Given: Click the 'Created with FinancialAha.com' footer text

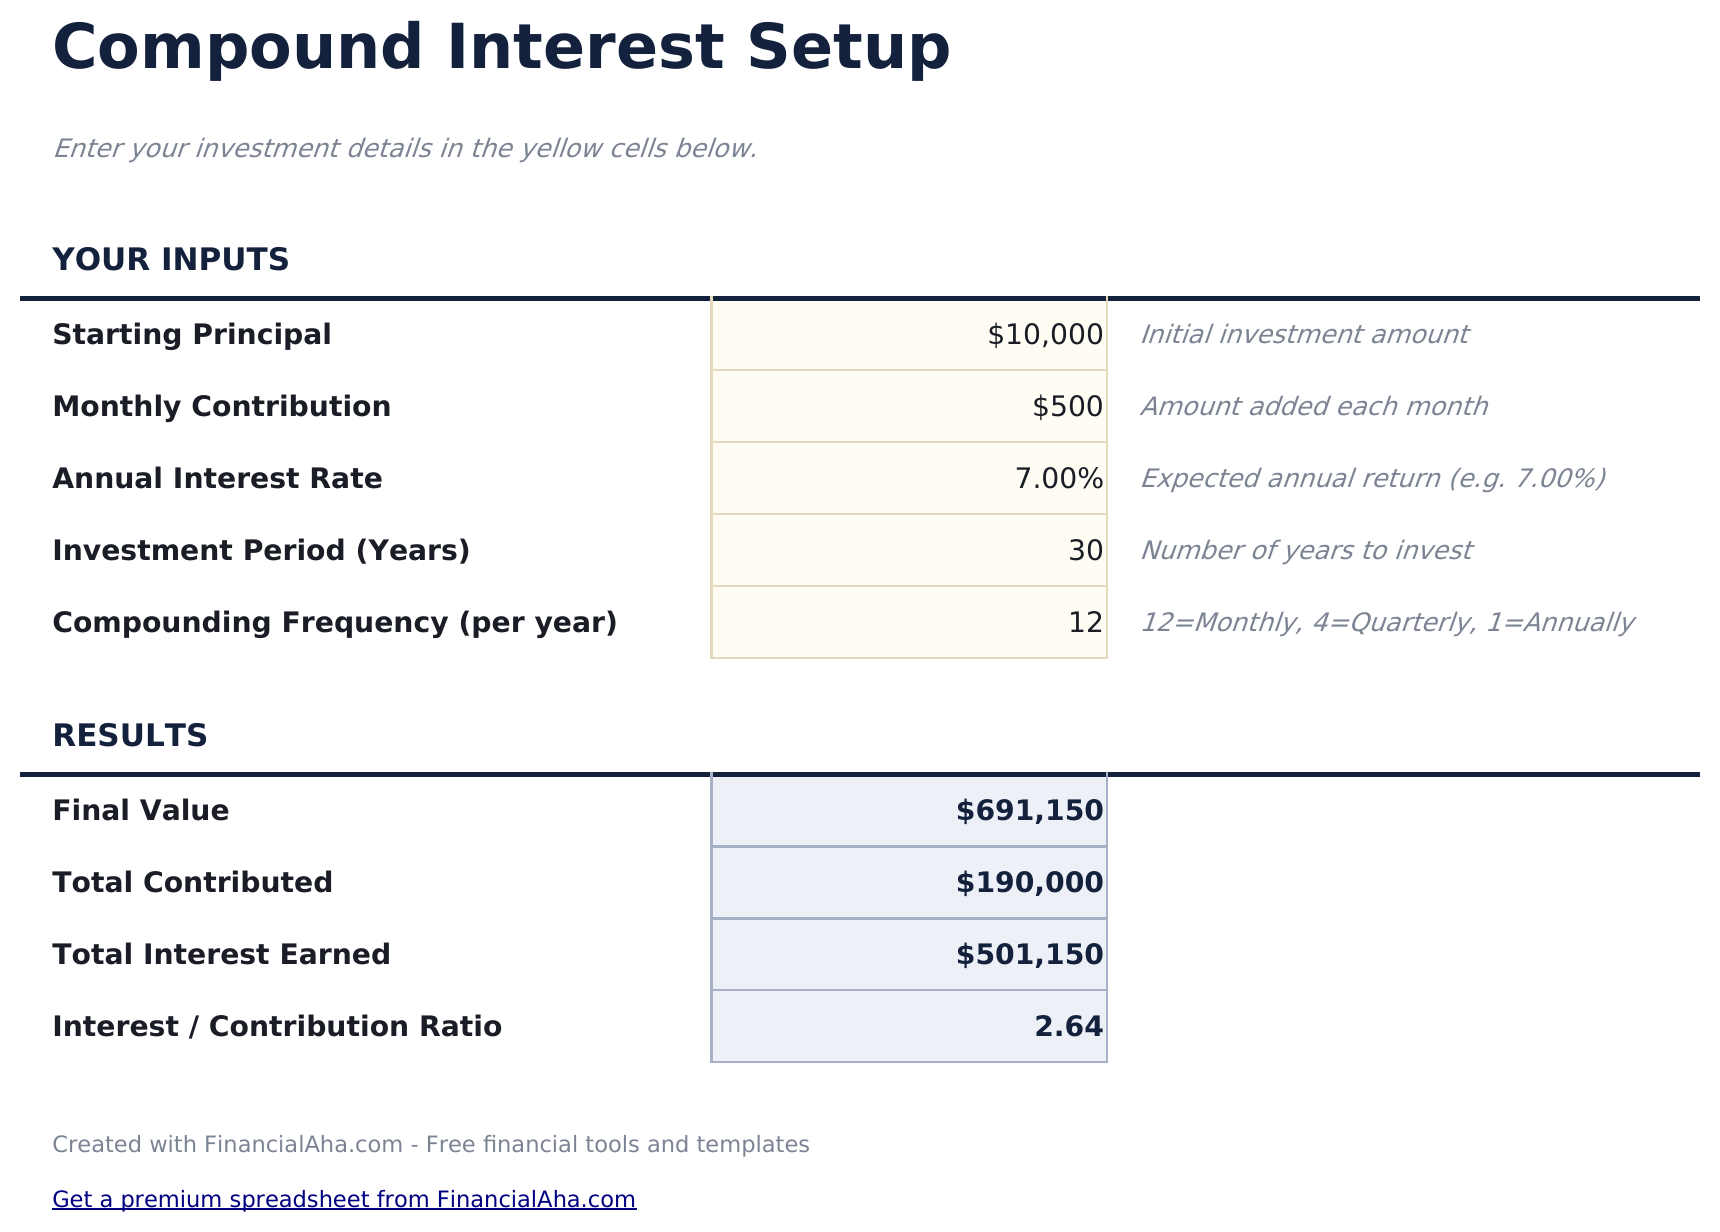Looking at the screenshot, I should (x=430, y=1145).
